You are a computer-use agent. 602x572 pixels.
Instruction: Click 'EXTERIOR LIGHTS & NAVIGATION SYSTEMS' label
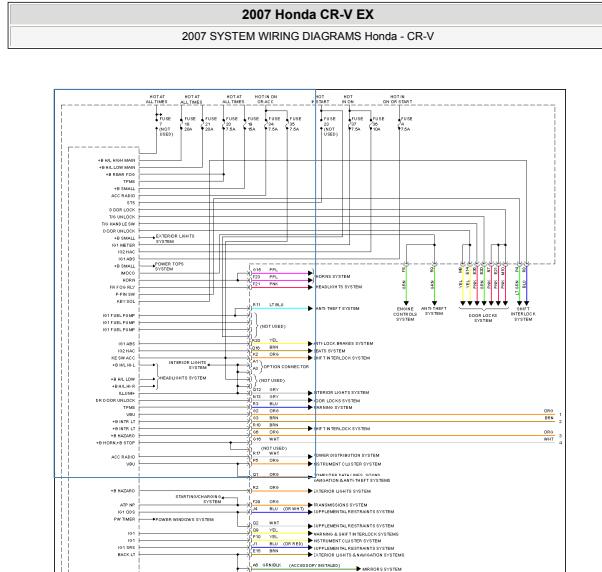359,555
